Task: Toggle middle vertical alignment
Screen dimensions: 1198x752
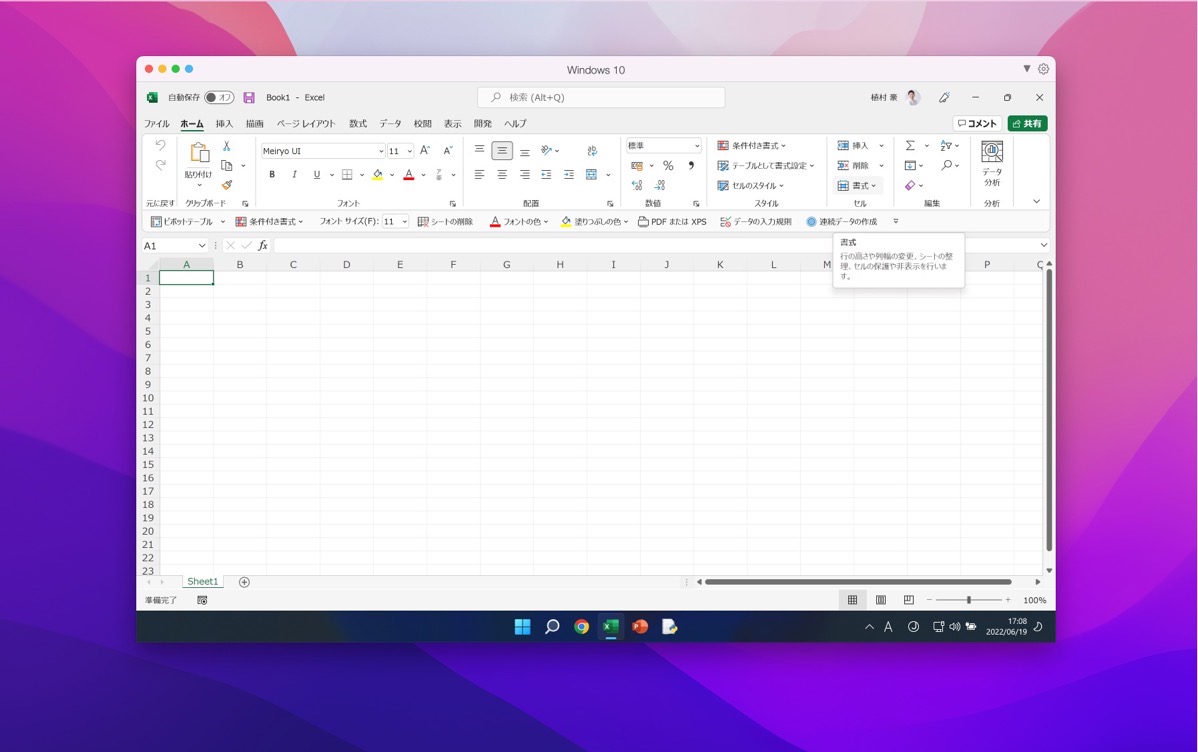Action: point(502,151)
